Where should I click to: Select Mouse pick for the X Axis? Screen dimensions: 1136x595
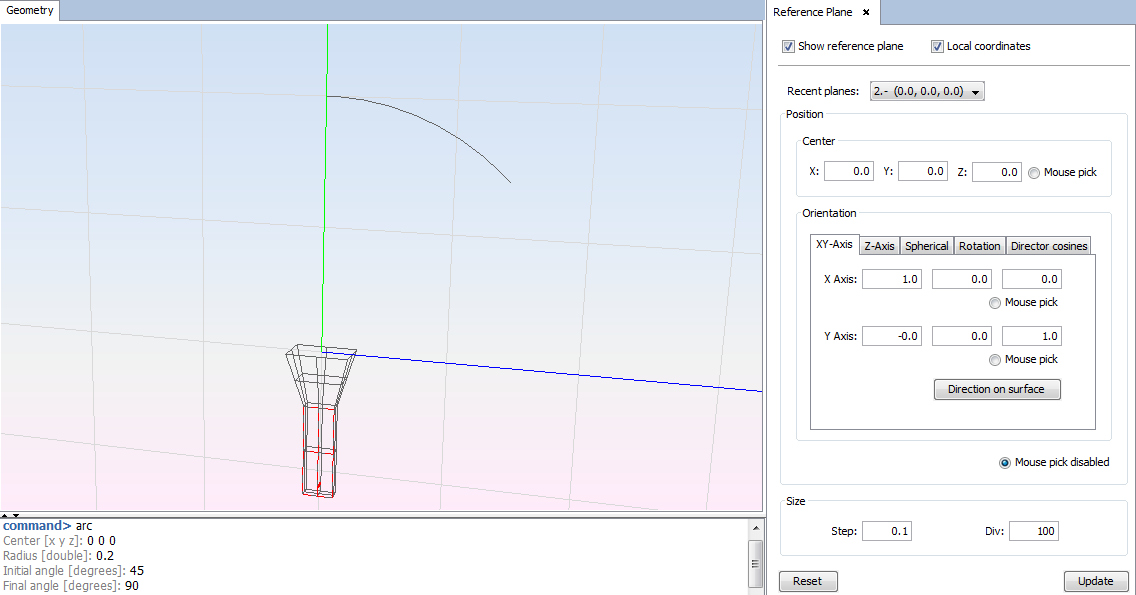995,302
